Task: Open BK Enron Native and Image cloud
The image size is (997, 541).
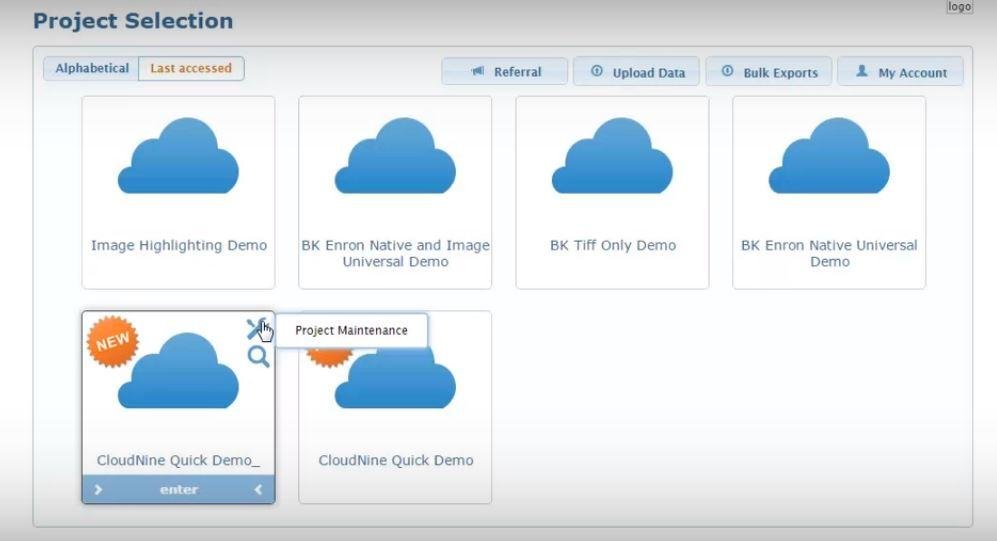Action: [x=395, y=156]
